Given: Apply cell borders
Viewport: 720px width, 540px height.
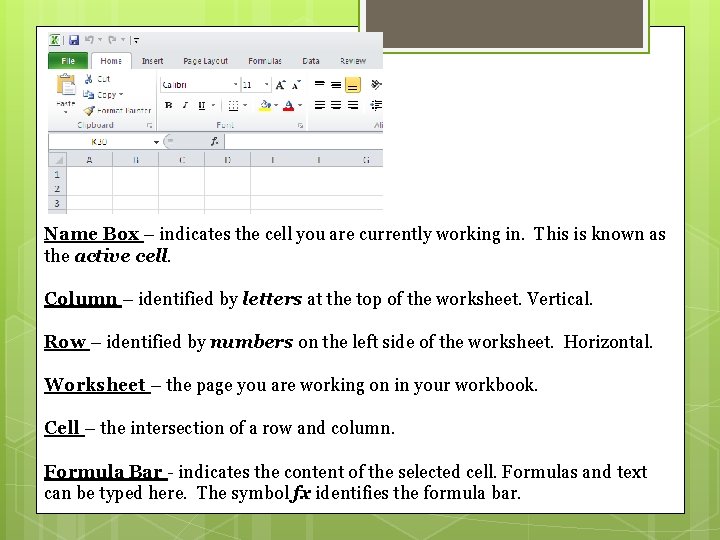Looking at the screenshot, I should pyautogui.click(x=233, y=106).
